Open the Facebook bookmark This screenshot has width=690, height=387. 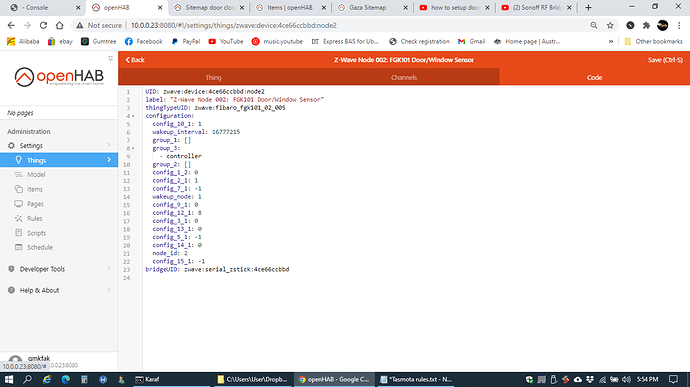pos(144,41)
